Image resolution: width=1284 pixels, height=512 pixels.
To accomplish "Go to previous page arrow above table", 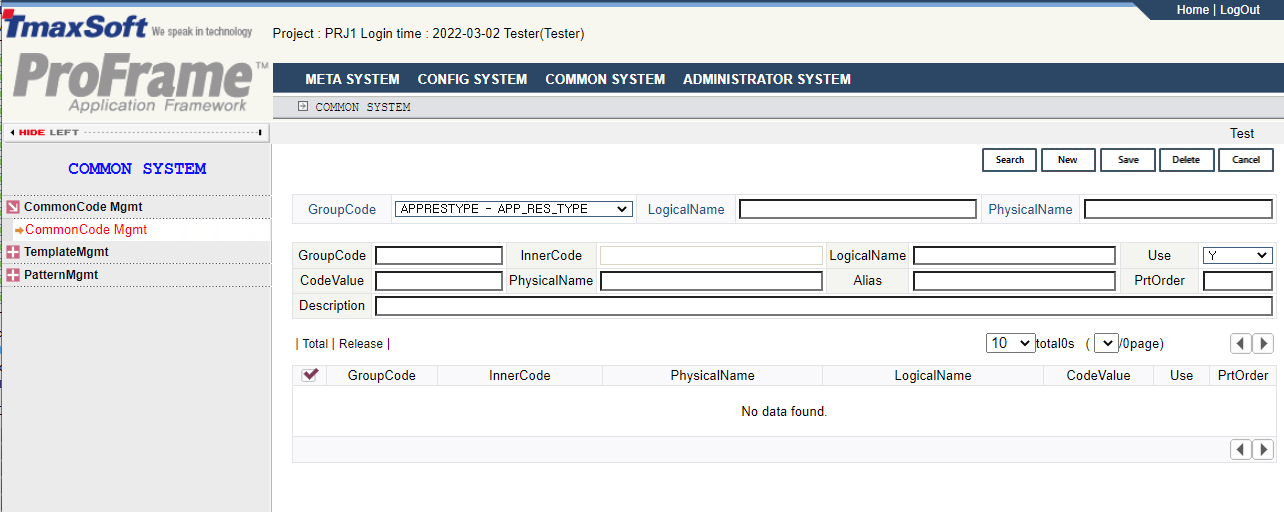I will coord(1241,343).
